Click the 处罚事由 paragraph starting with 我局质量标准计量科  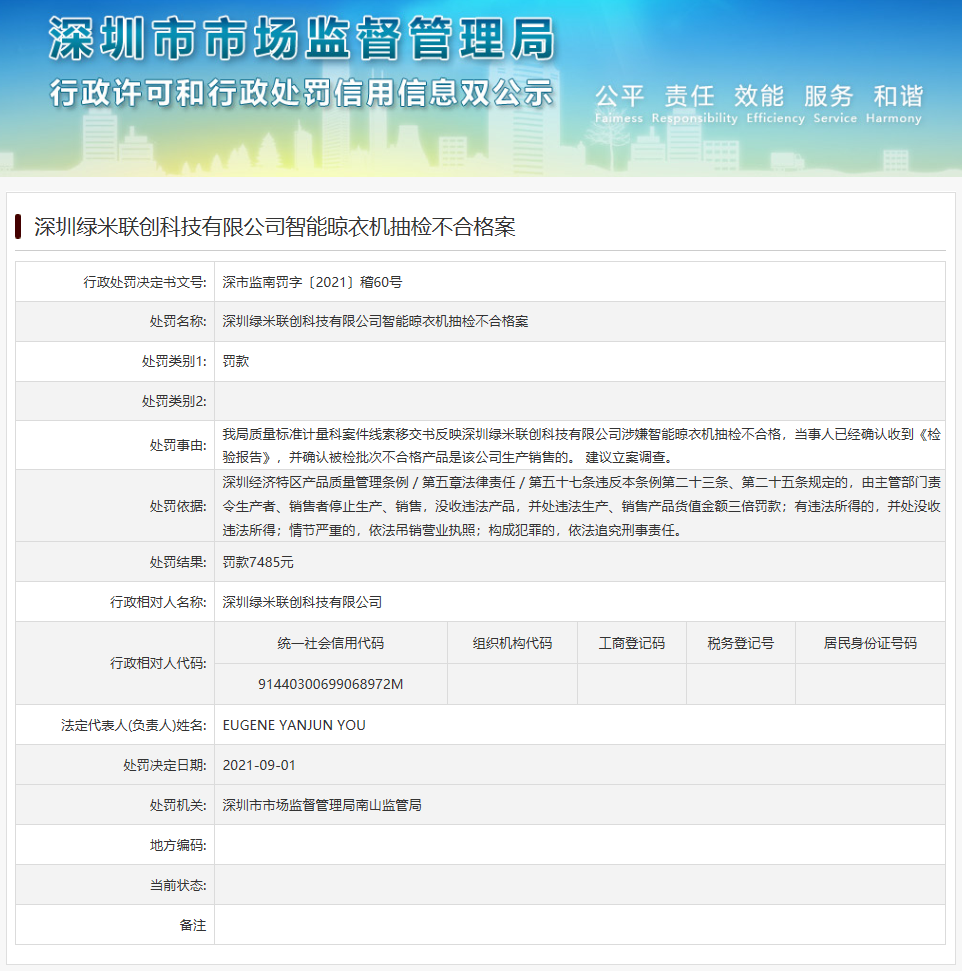tap(582, 446)
